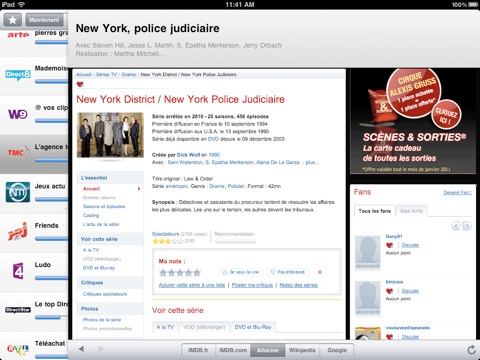Reload the page with refresh icon
480x360 pixels.
471,350
